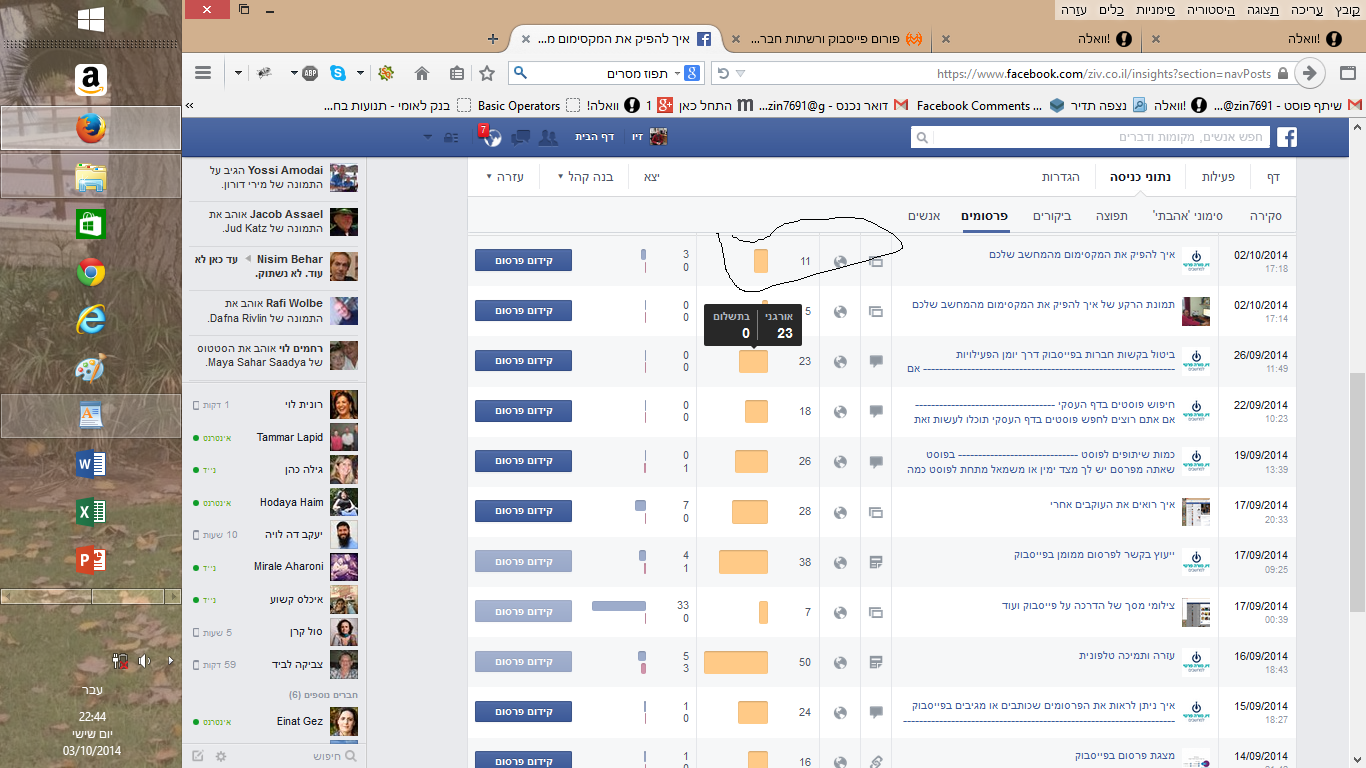Go to Firefox home page icon
This screenshot has width=1366, height=768.
pyautogui.click(x=422, y=73)
